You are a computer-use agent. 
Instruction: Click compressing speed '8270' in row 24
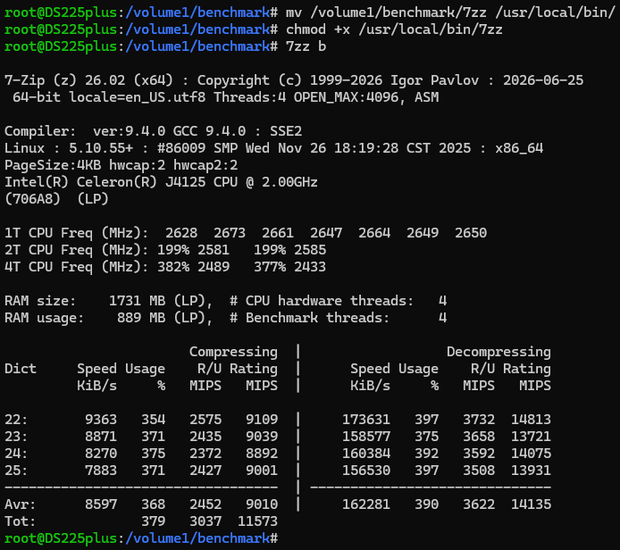101,454
